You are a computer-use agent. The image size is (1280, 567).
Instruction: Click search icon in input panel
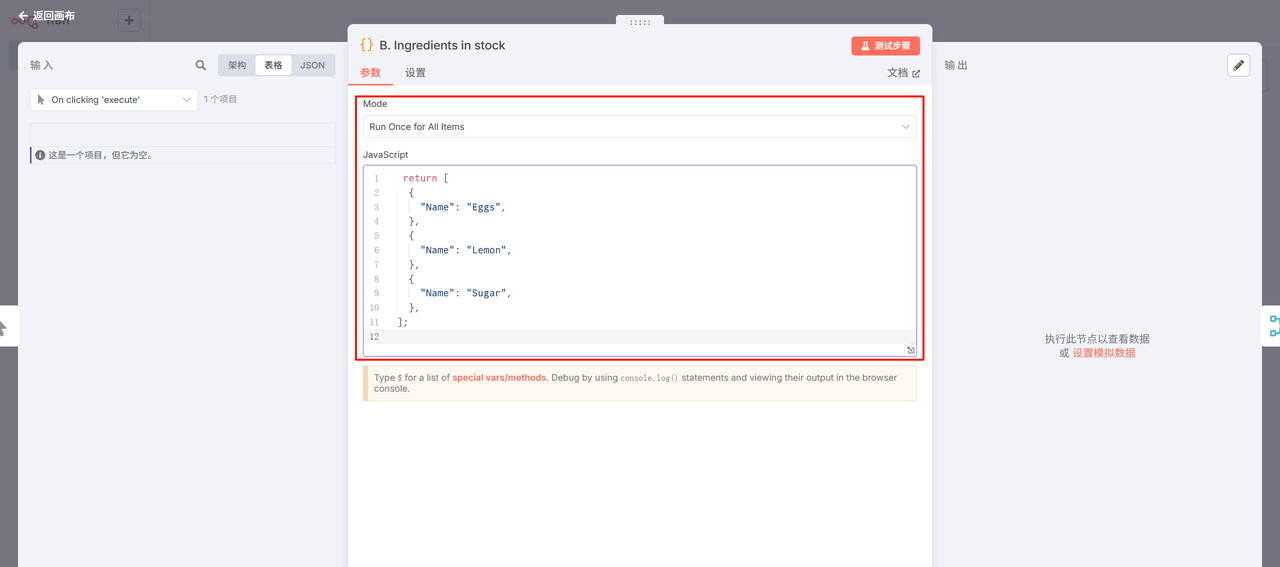pos(201,65)
